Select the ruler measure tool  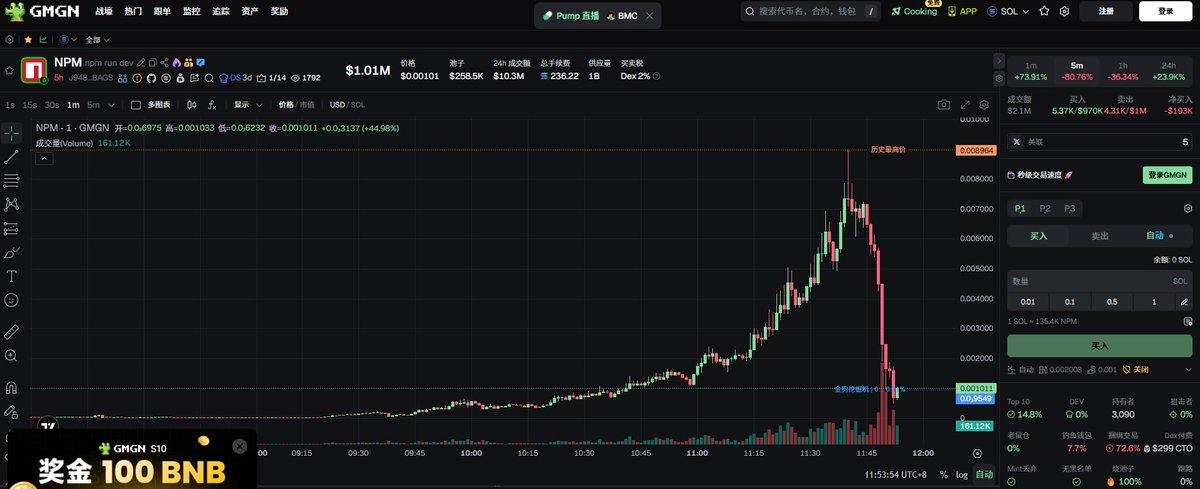coord(11,330)
